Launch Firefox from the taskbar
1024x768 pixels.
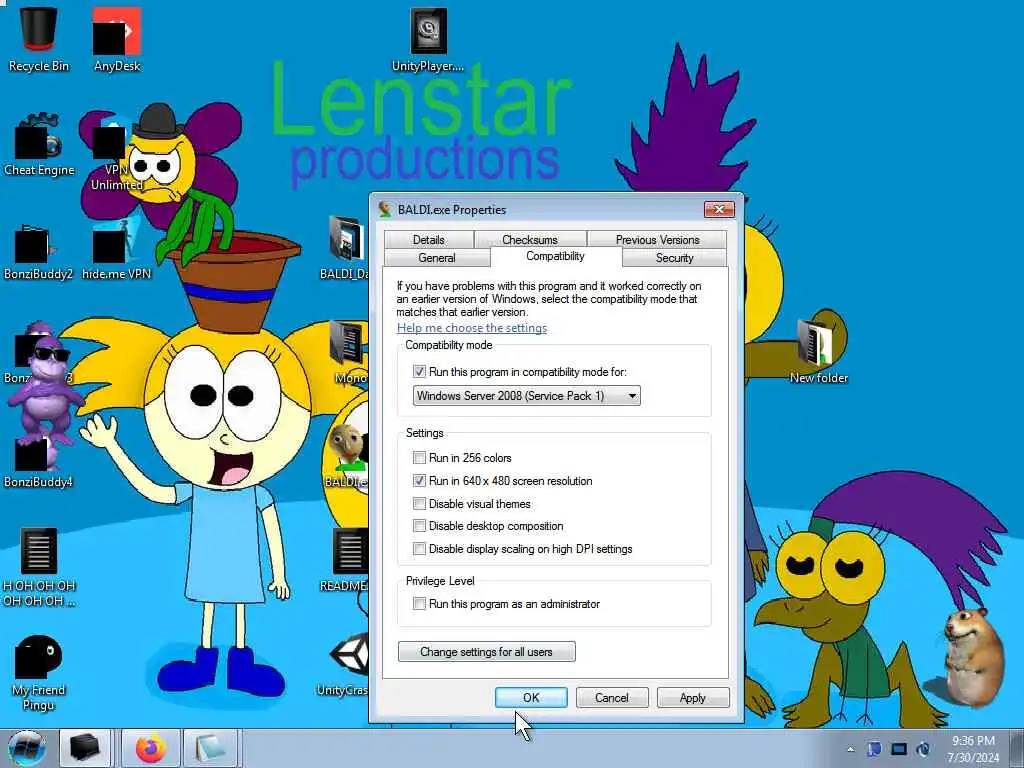point(151,748)
